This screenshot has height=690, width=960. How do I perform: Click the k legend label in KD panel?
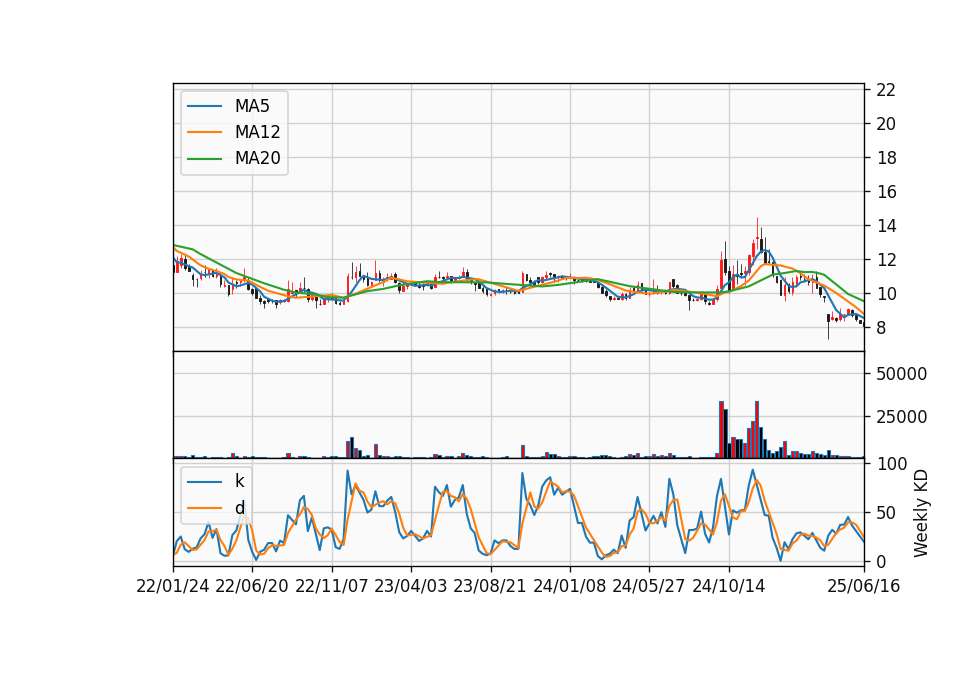coord(239,481)
